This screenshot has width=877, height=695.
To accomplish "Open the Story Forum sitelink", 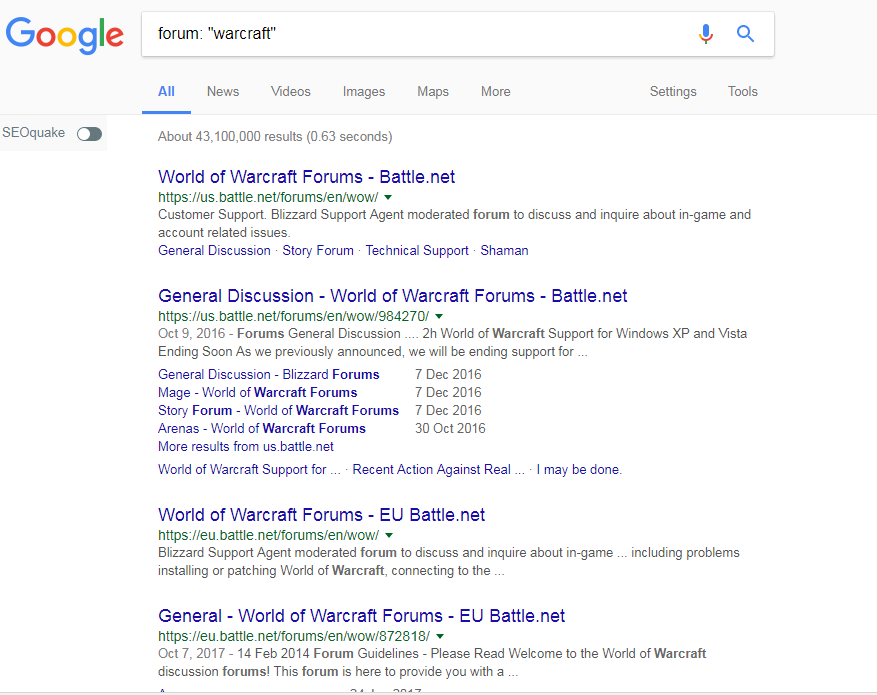I will click(318, 250).
